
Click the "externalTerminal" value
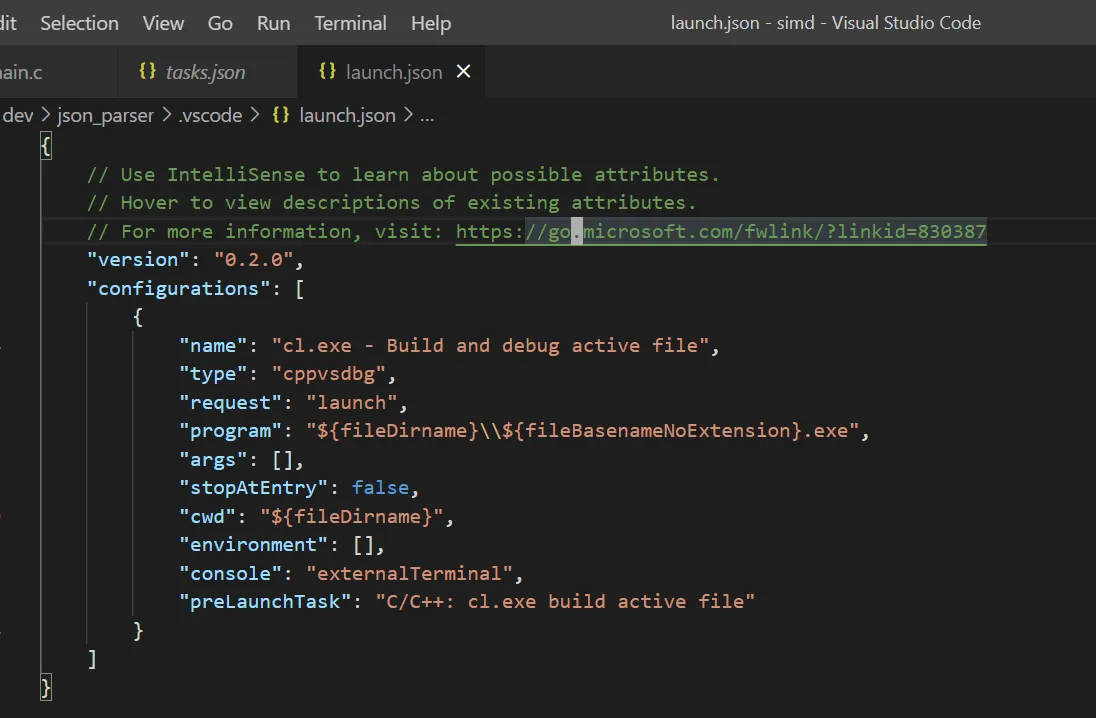click(410, 574)
